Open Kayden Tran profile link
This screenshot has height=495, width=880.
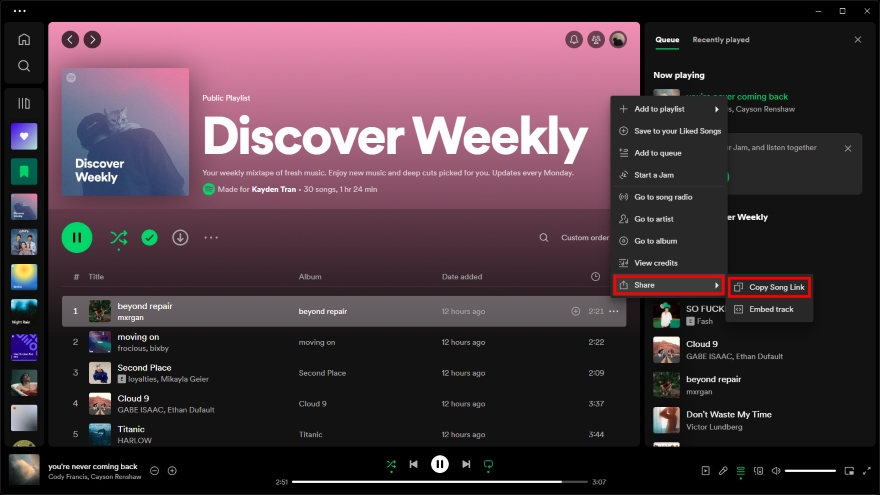[x=273, y=189]
